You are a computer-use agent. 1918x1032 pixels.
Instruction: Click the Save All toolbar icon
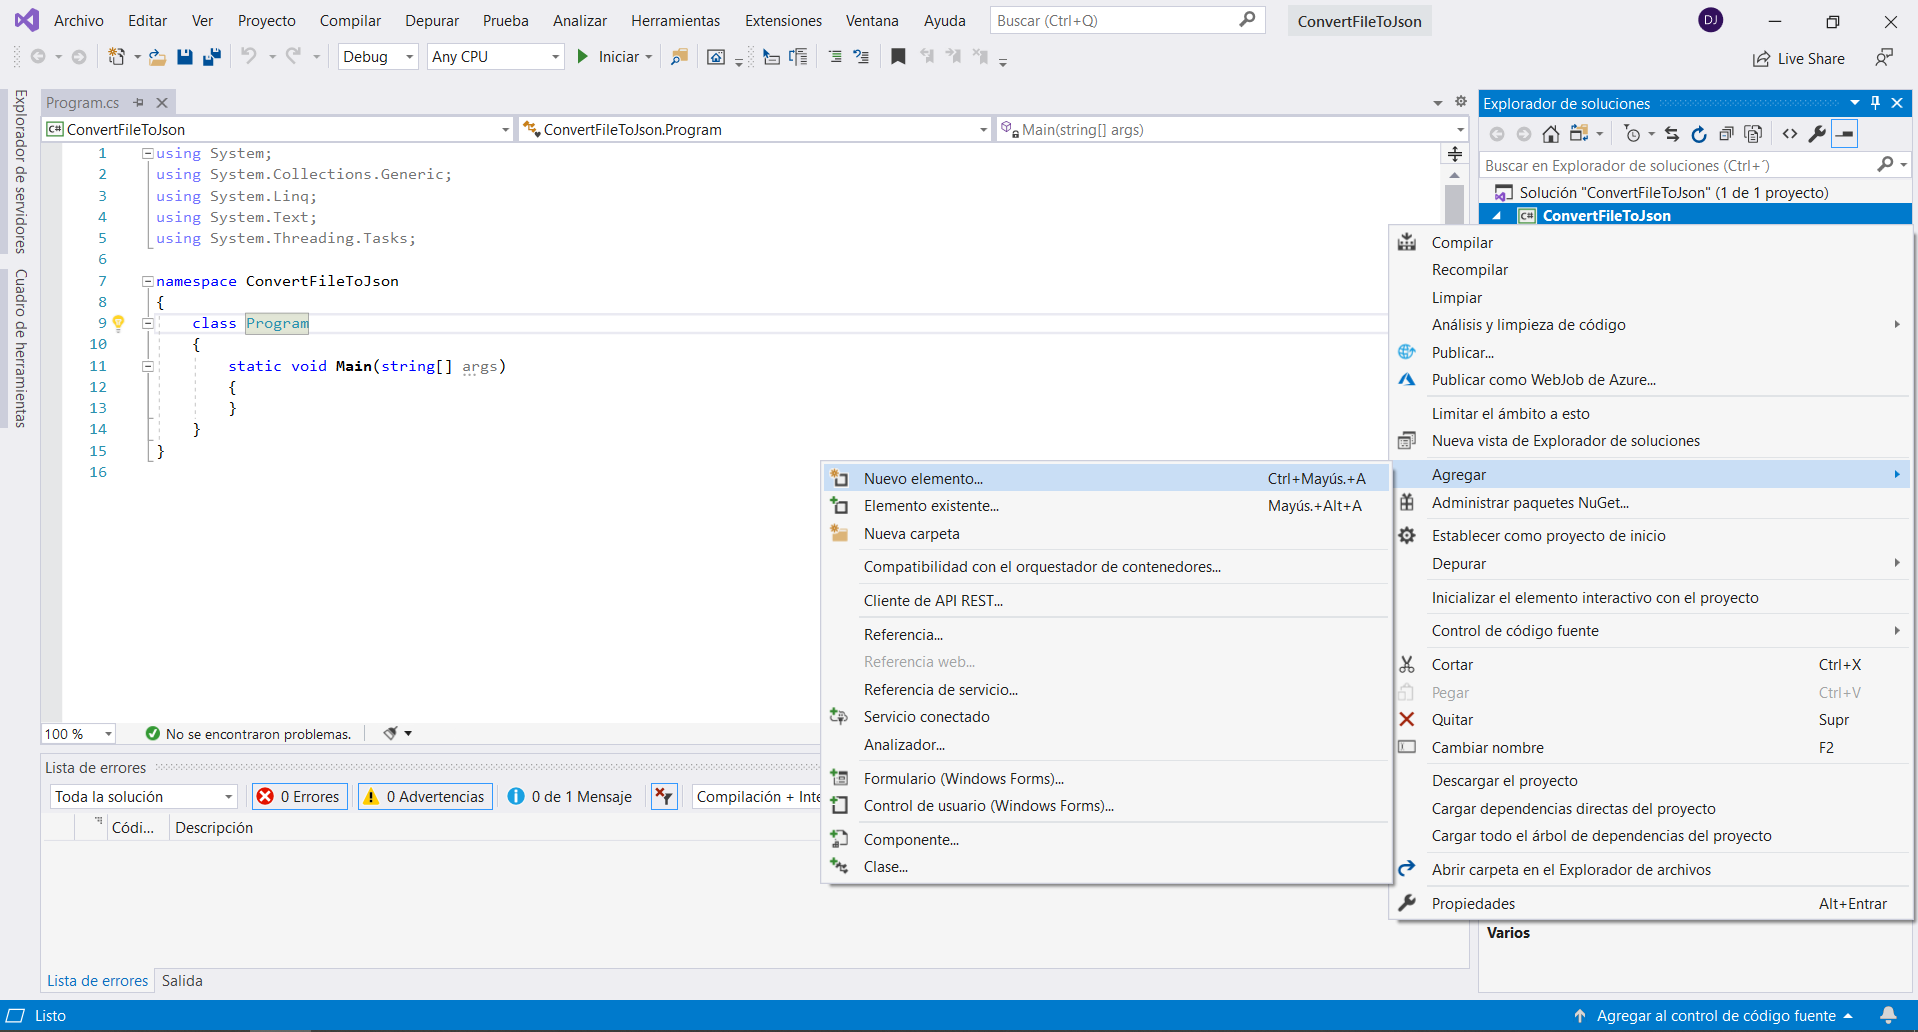pyautogui.click(x=211, y=57)
